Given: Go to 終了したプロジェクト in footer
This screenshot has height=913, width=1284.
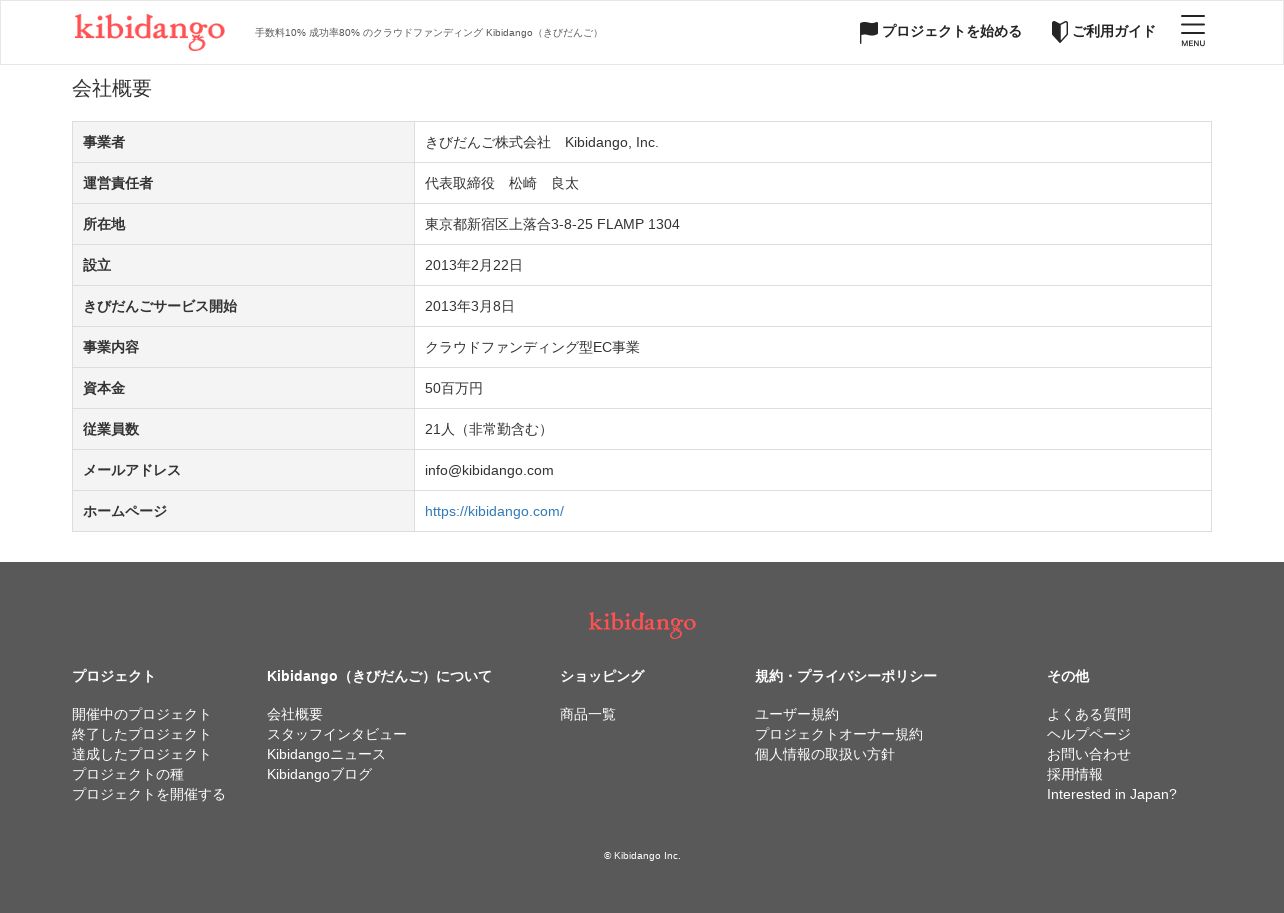Looking at the screenshot, I should click(142, 734).
